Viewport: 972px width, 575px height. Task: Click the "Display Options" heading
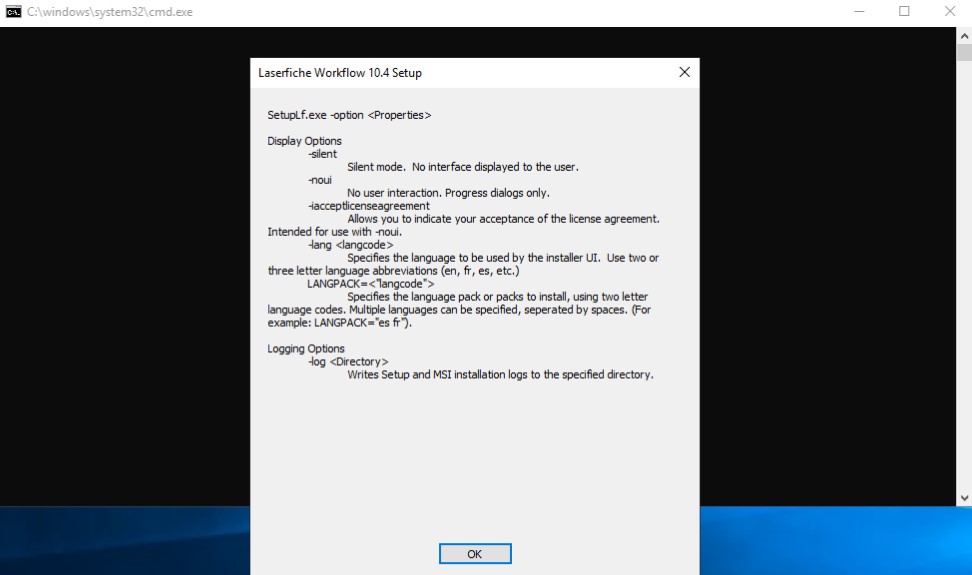304,141
